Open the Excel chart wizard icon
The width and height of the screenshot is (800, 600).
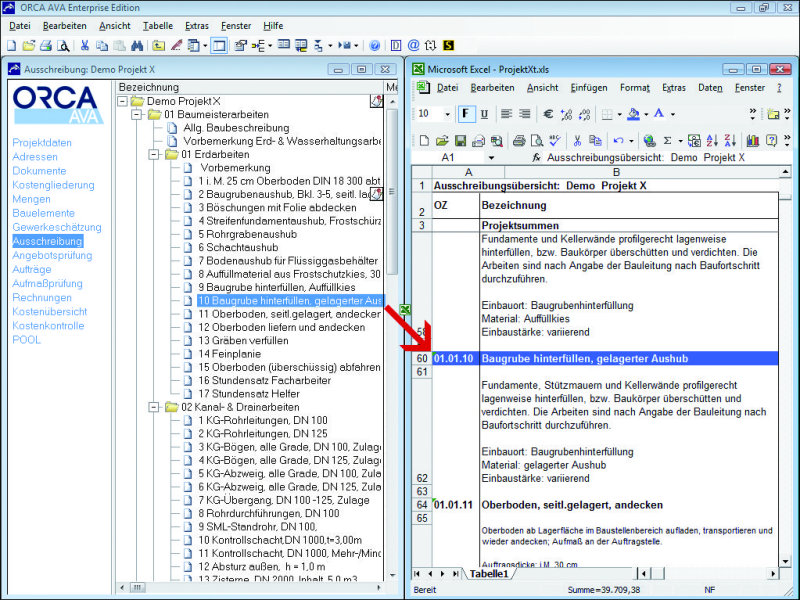point(753,141)
